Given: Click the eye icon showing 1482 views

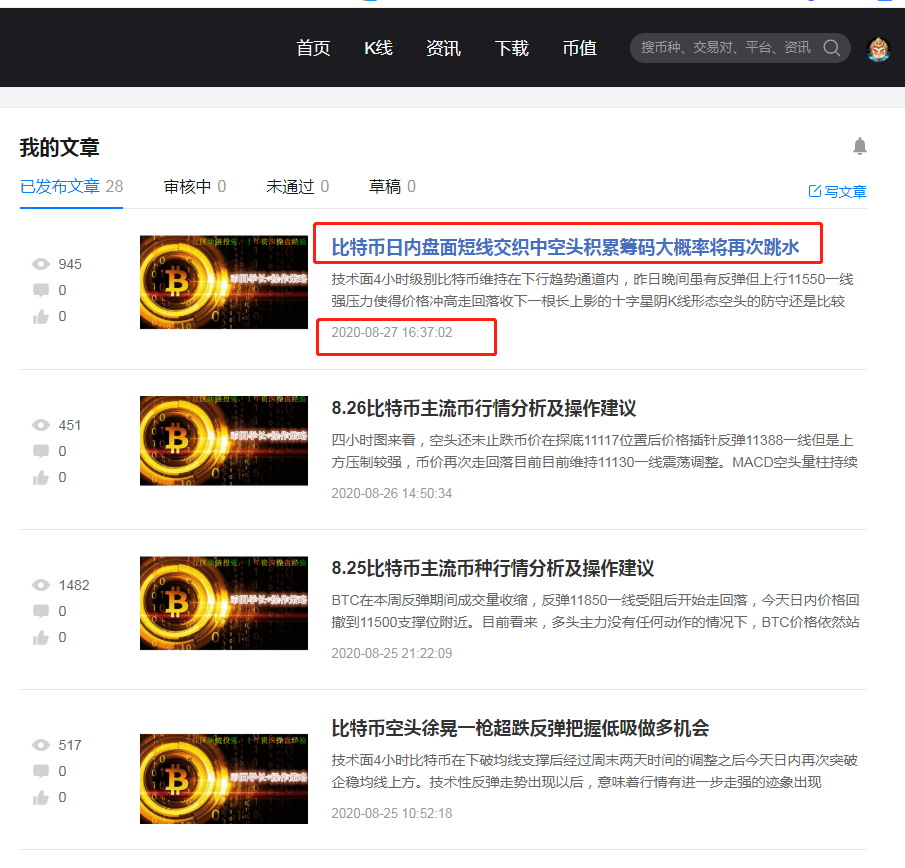Looking at the screenshot, I should pyautogui.click(x=40, y=583).
